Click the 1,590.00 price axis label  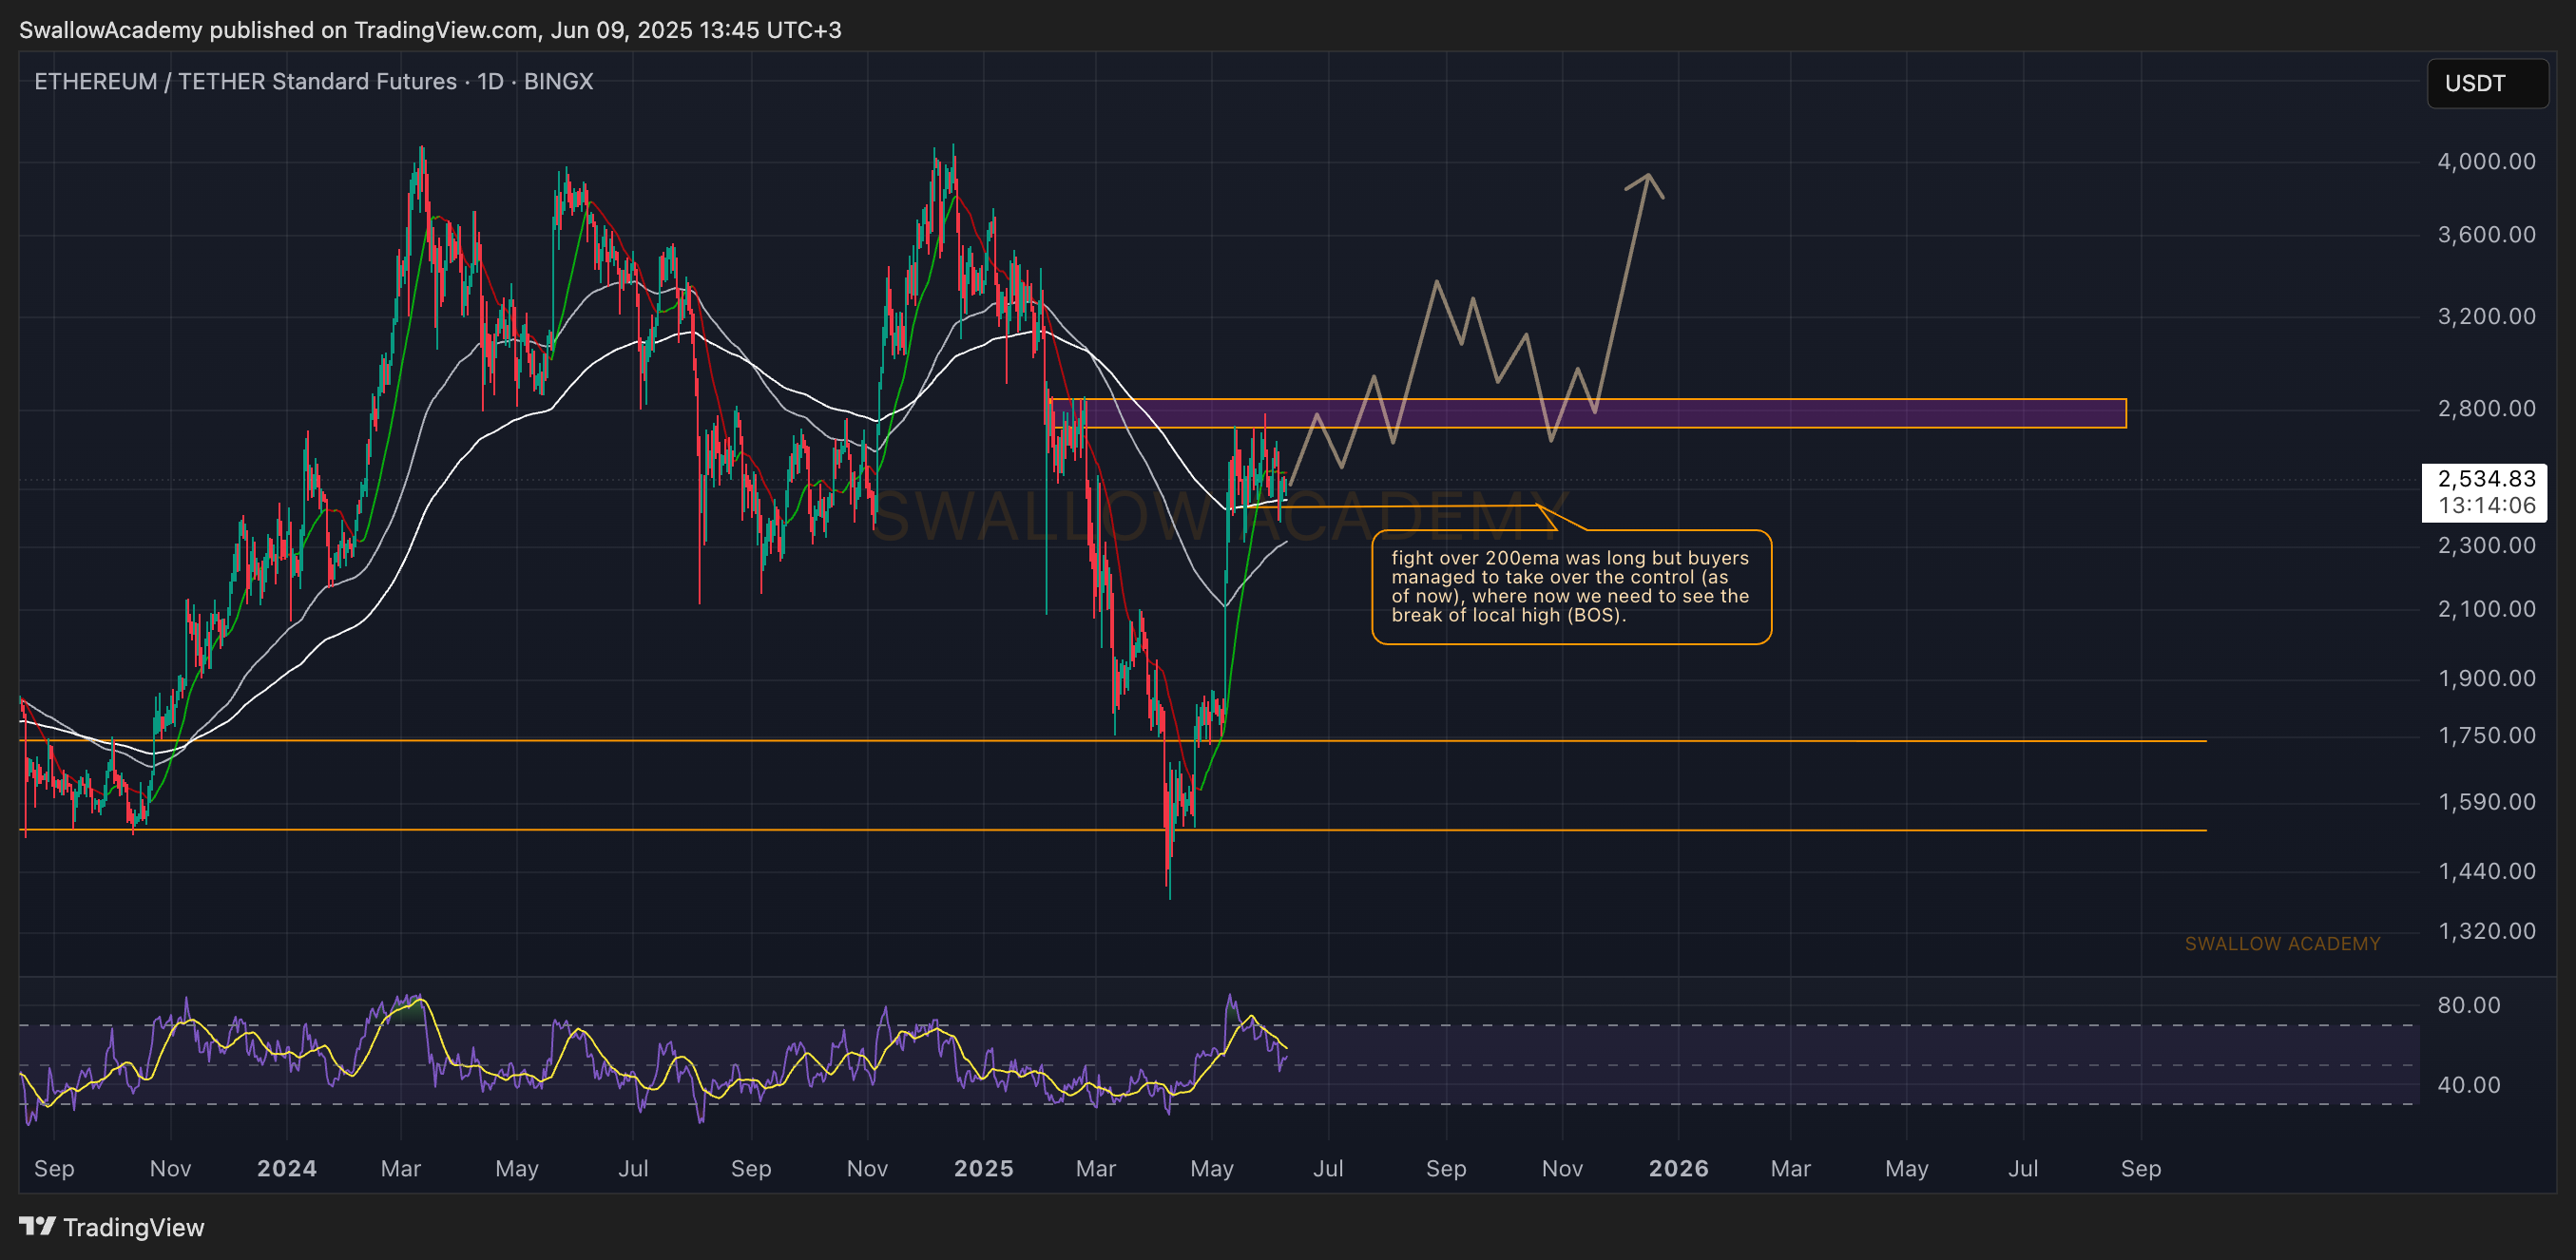point(2486,802)
